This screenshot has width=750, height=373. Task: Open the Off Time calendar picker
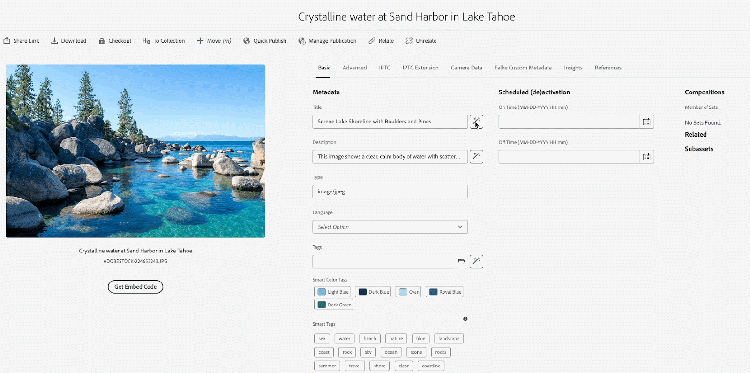tap(646, 156)
